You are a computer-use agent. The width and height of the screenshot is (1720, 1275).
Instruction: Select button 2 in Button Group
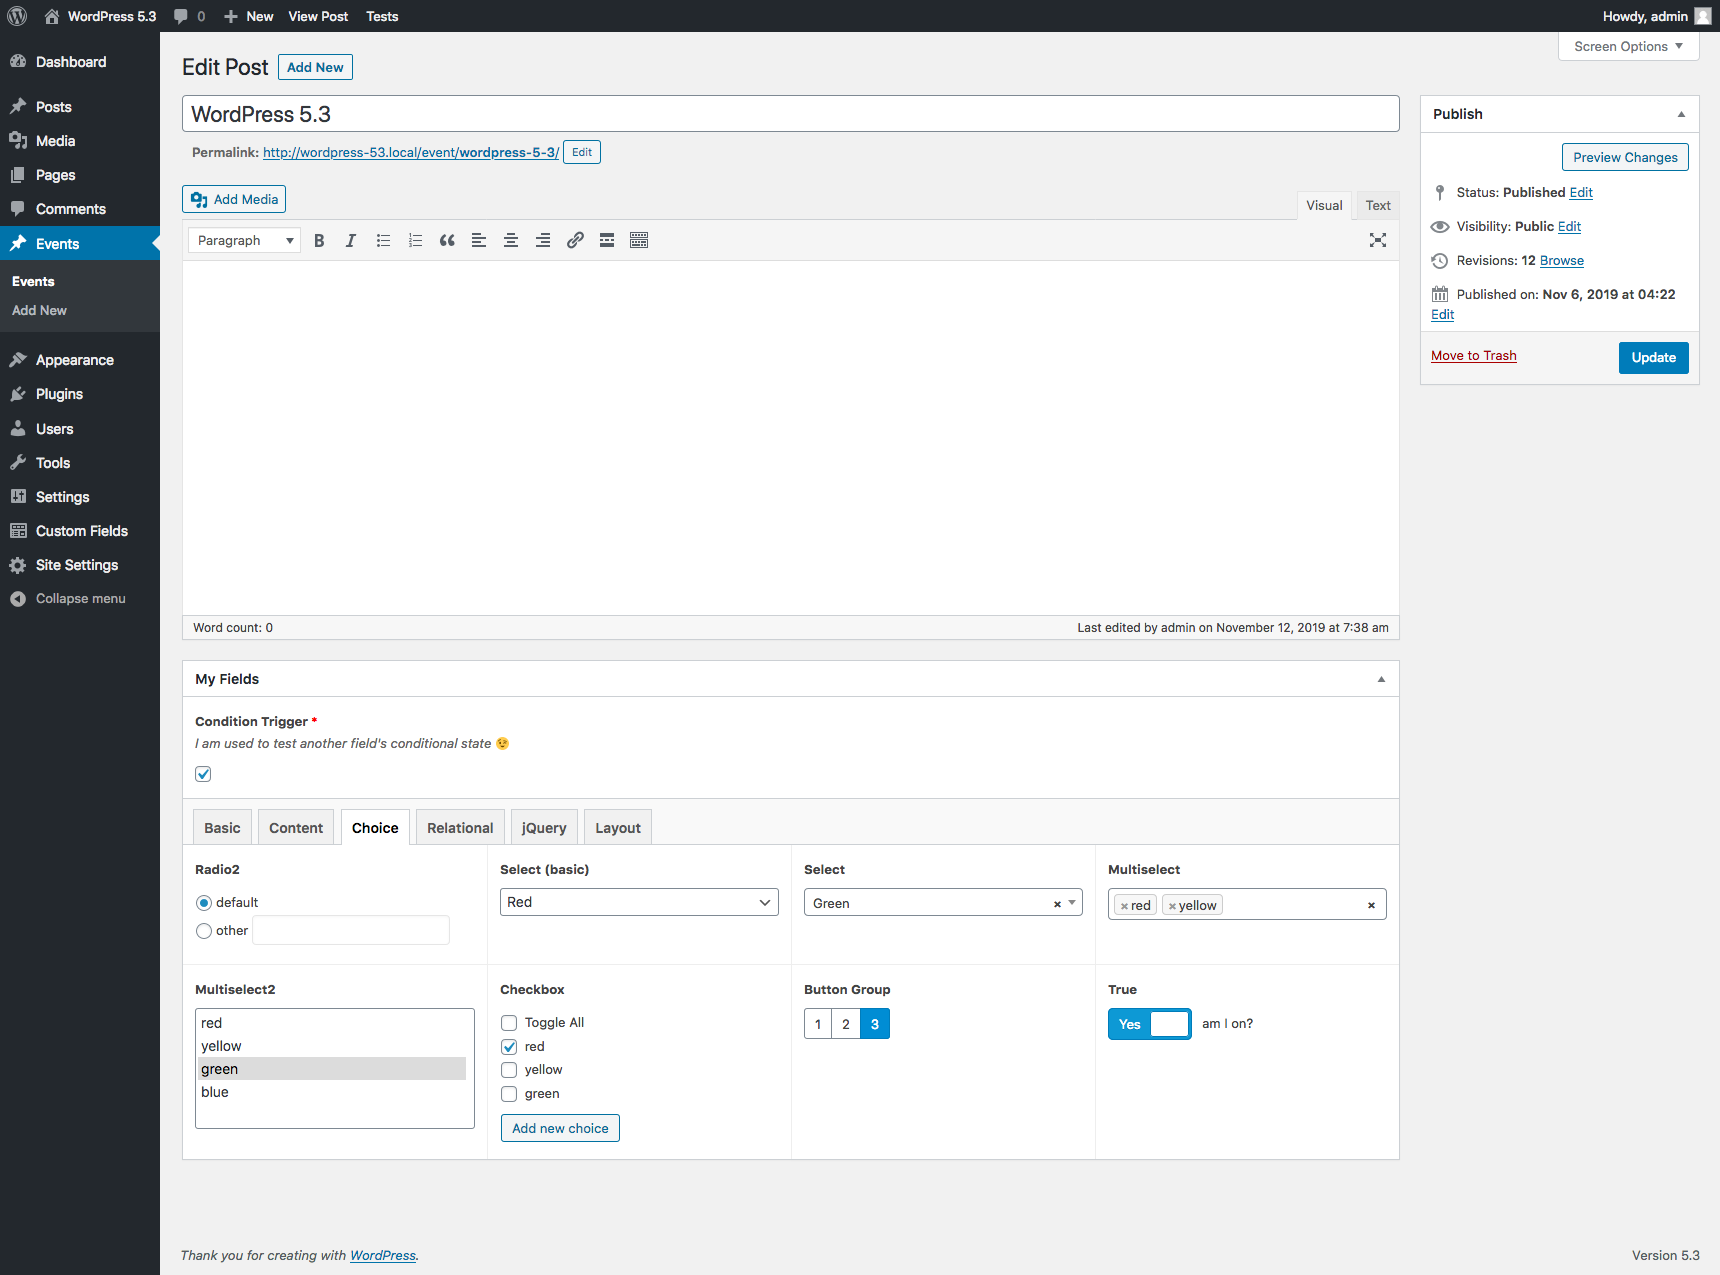click(x=846, y=1024)
